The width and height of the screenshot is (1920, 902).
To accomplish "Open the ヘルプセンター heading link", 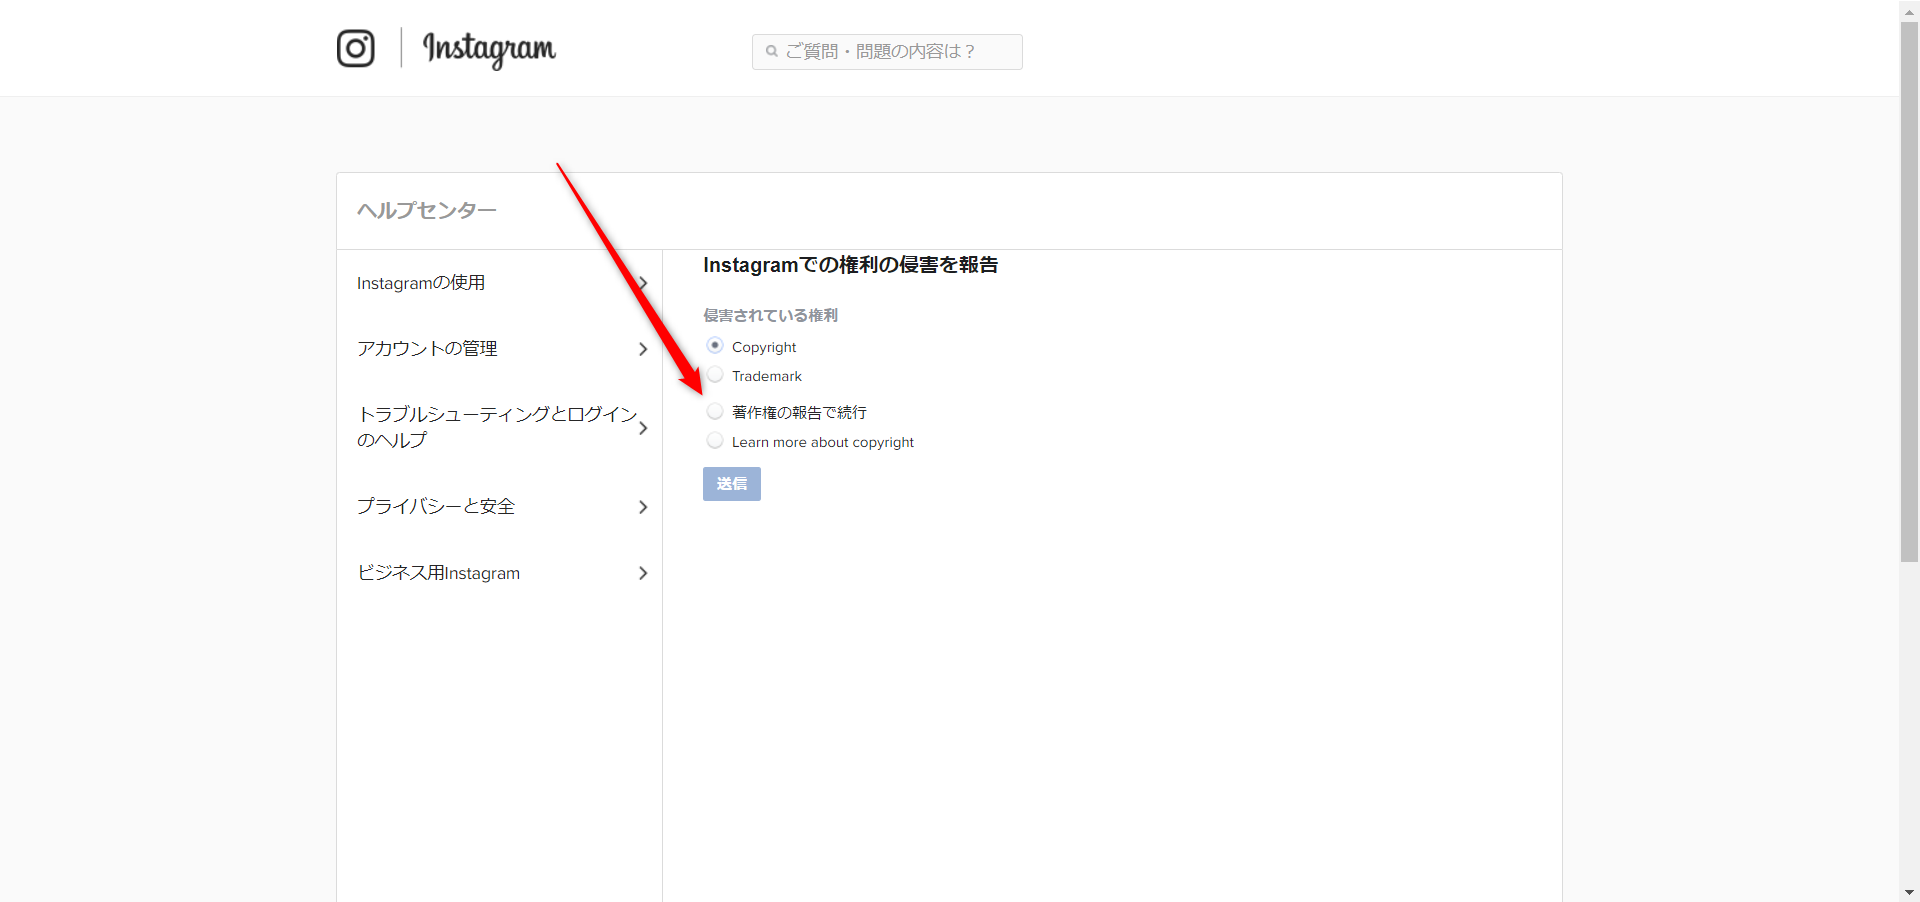I will 427,210.
